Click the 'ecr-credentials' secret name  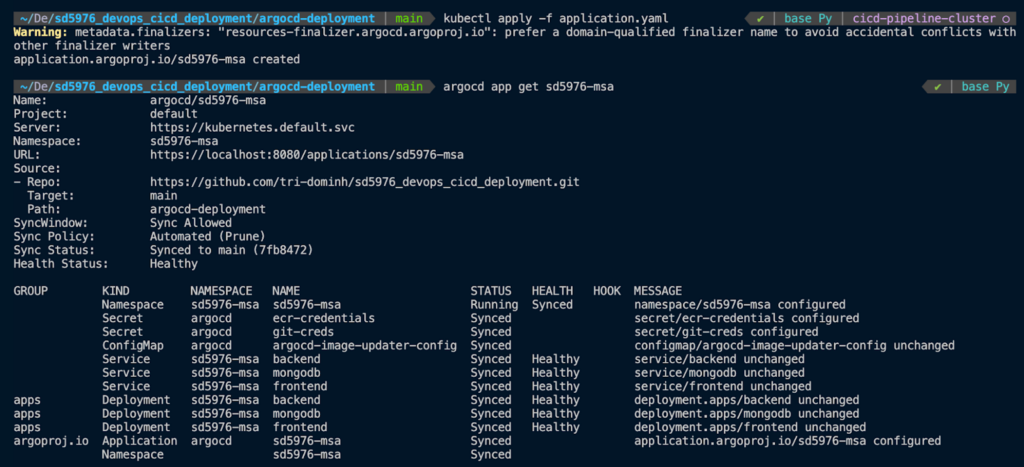click(x=324, y=318)
